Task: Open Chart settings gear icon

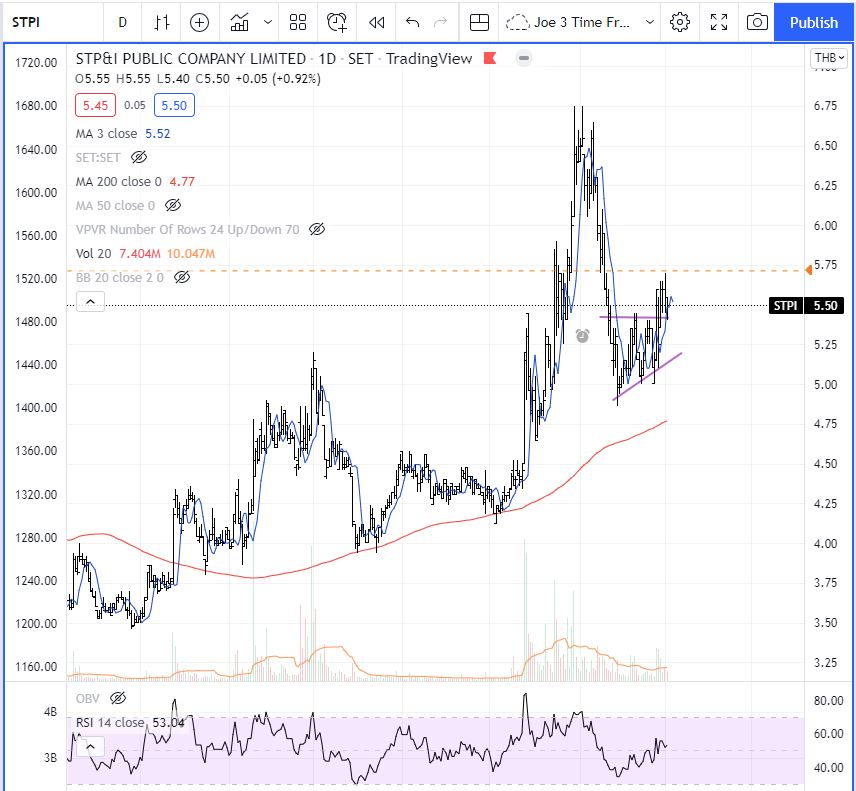Action: point(680,22)
